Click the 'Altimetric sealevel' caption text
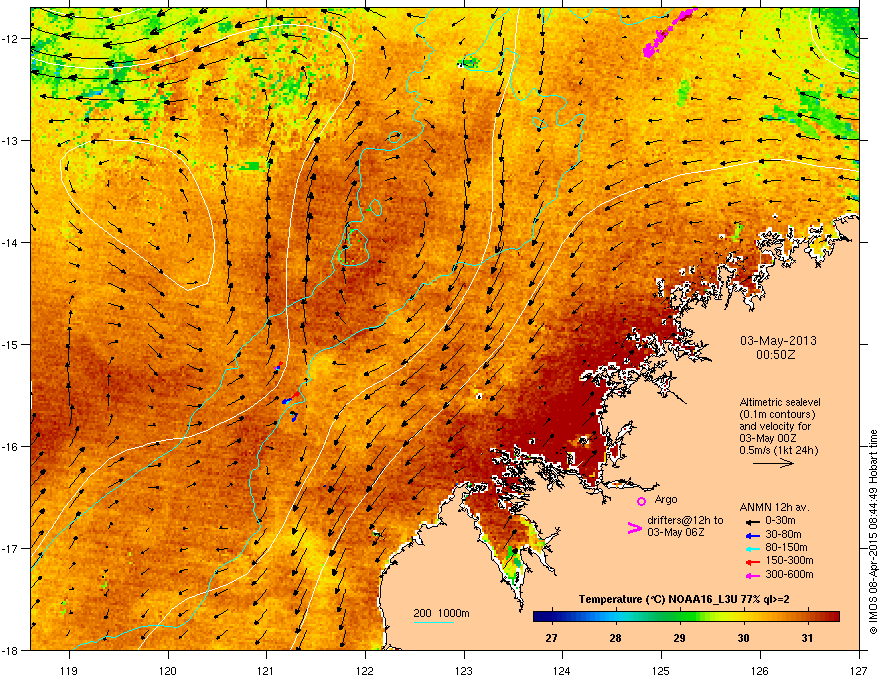Image resolution: width=880 pixels, height=680 pixels. (780, 402)
